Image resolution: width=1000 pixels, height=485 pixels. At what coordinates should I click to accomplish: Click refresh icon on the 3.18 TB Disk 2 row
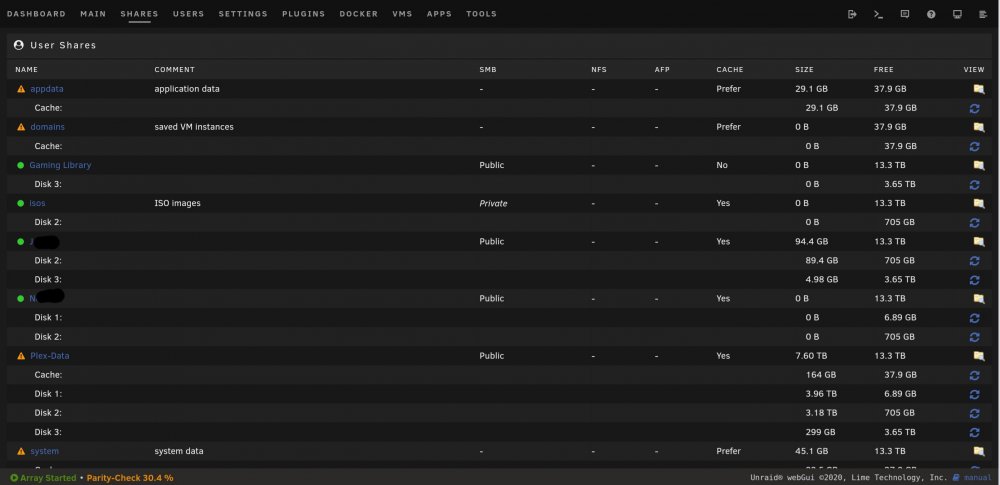(x=974, y=414)
